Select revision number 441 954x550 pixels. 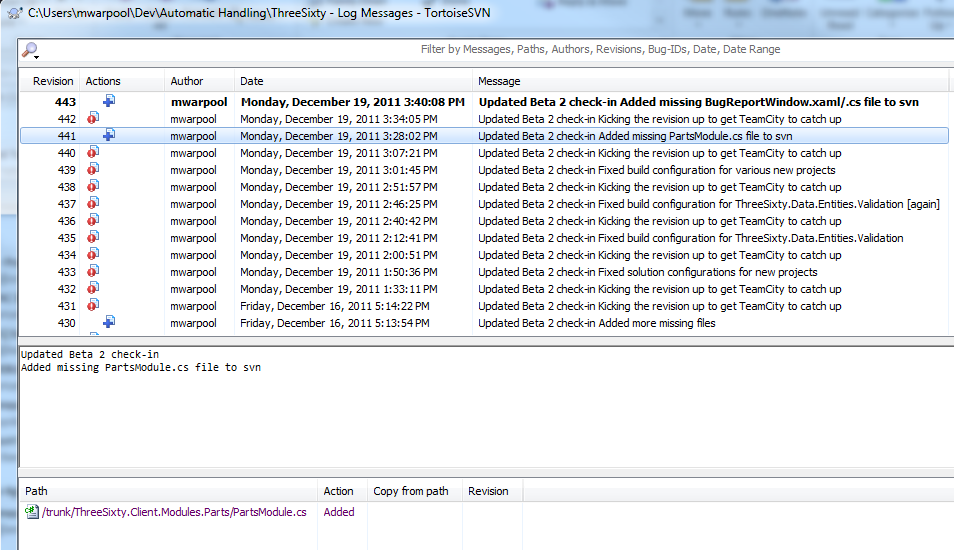pos(67,136)
